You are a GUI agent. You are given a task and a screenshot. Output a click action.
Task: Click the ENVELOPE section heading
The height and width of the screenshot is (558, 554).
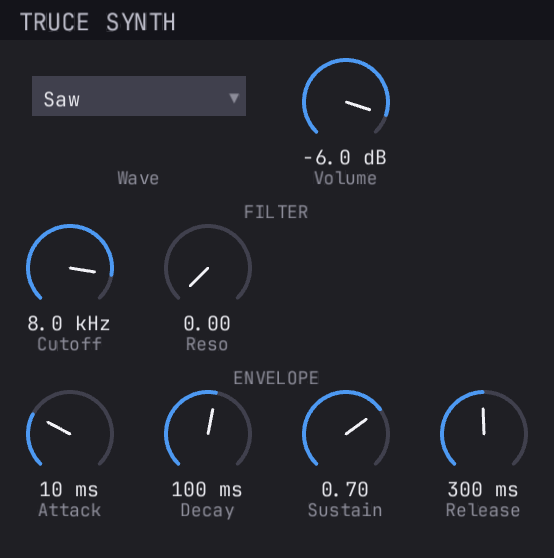[276, 378]
